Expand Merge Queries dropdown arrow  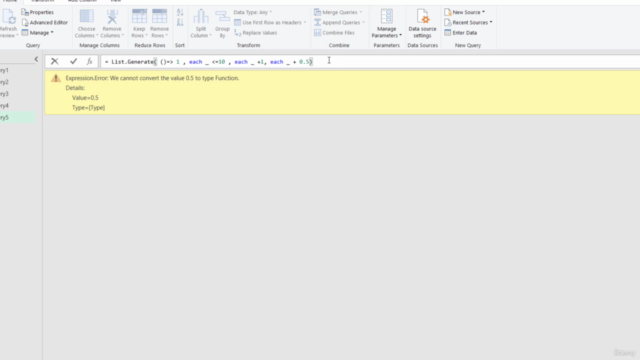point(361,12)
